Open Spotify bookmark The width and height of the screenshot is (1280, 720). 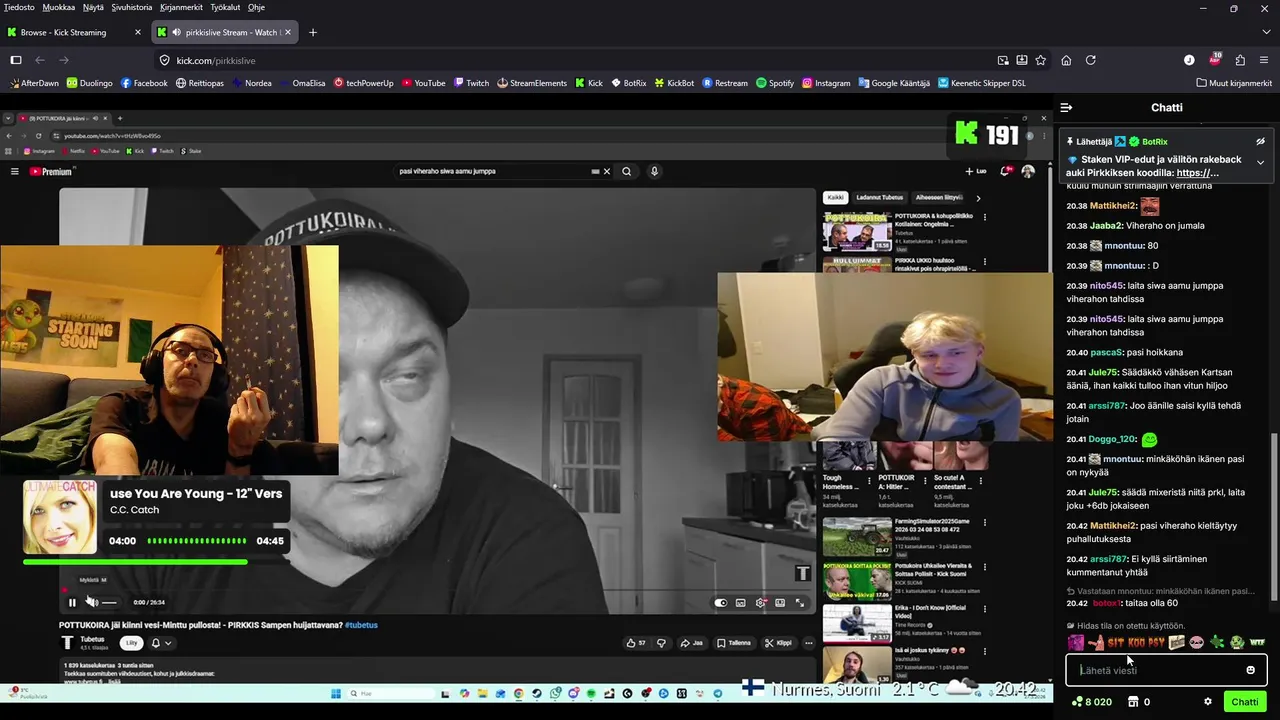pos(775,83)
